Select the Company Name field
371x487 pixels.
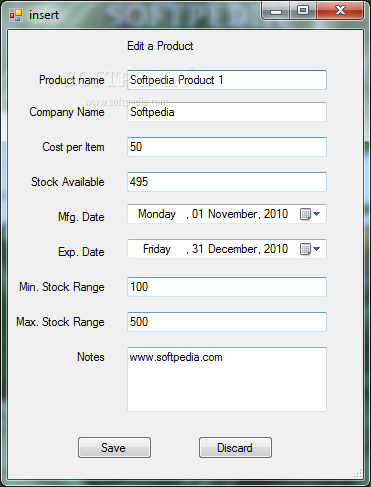pos(227,112)
